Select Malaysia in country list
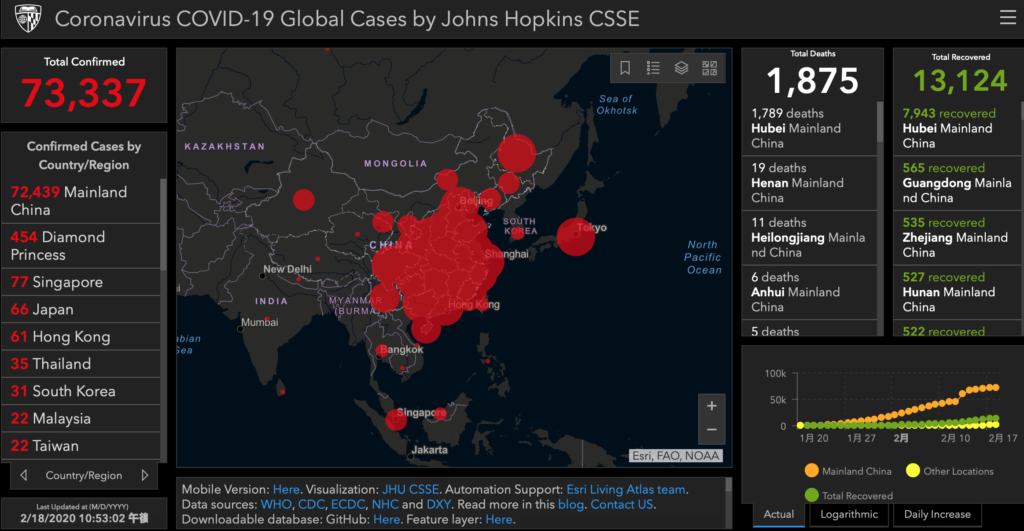 coord(81,419)
